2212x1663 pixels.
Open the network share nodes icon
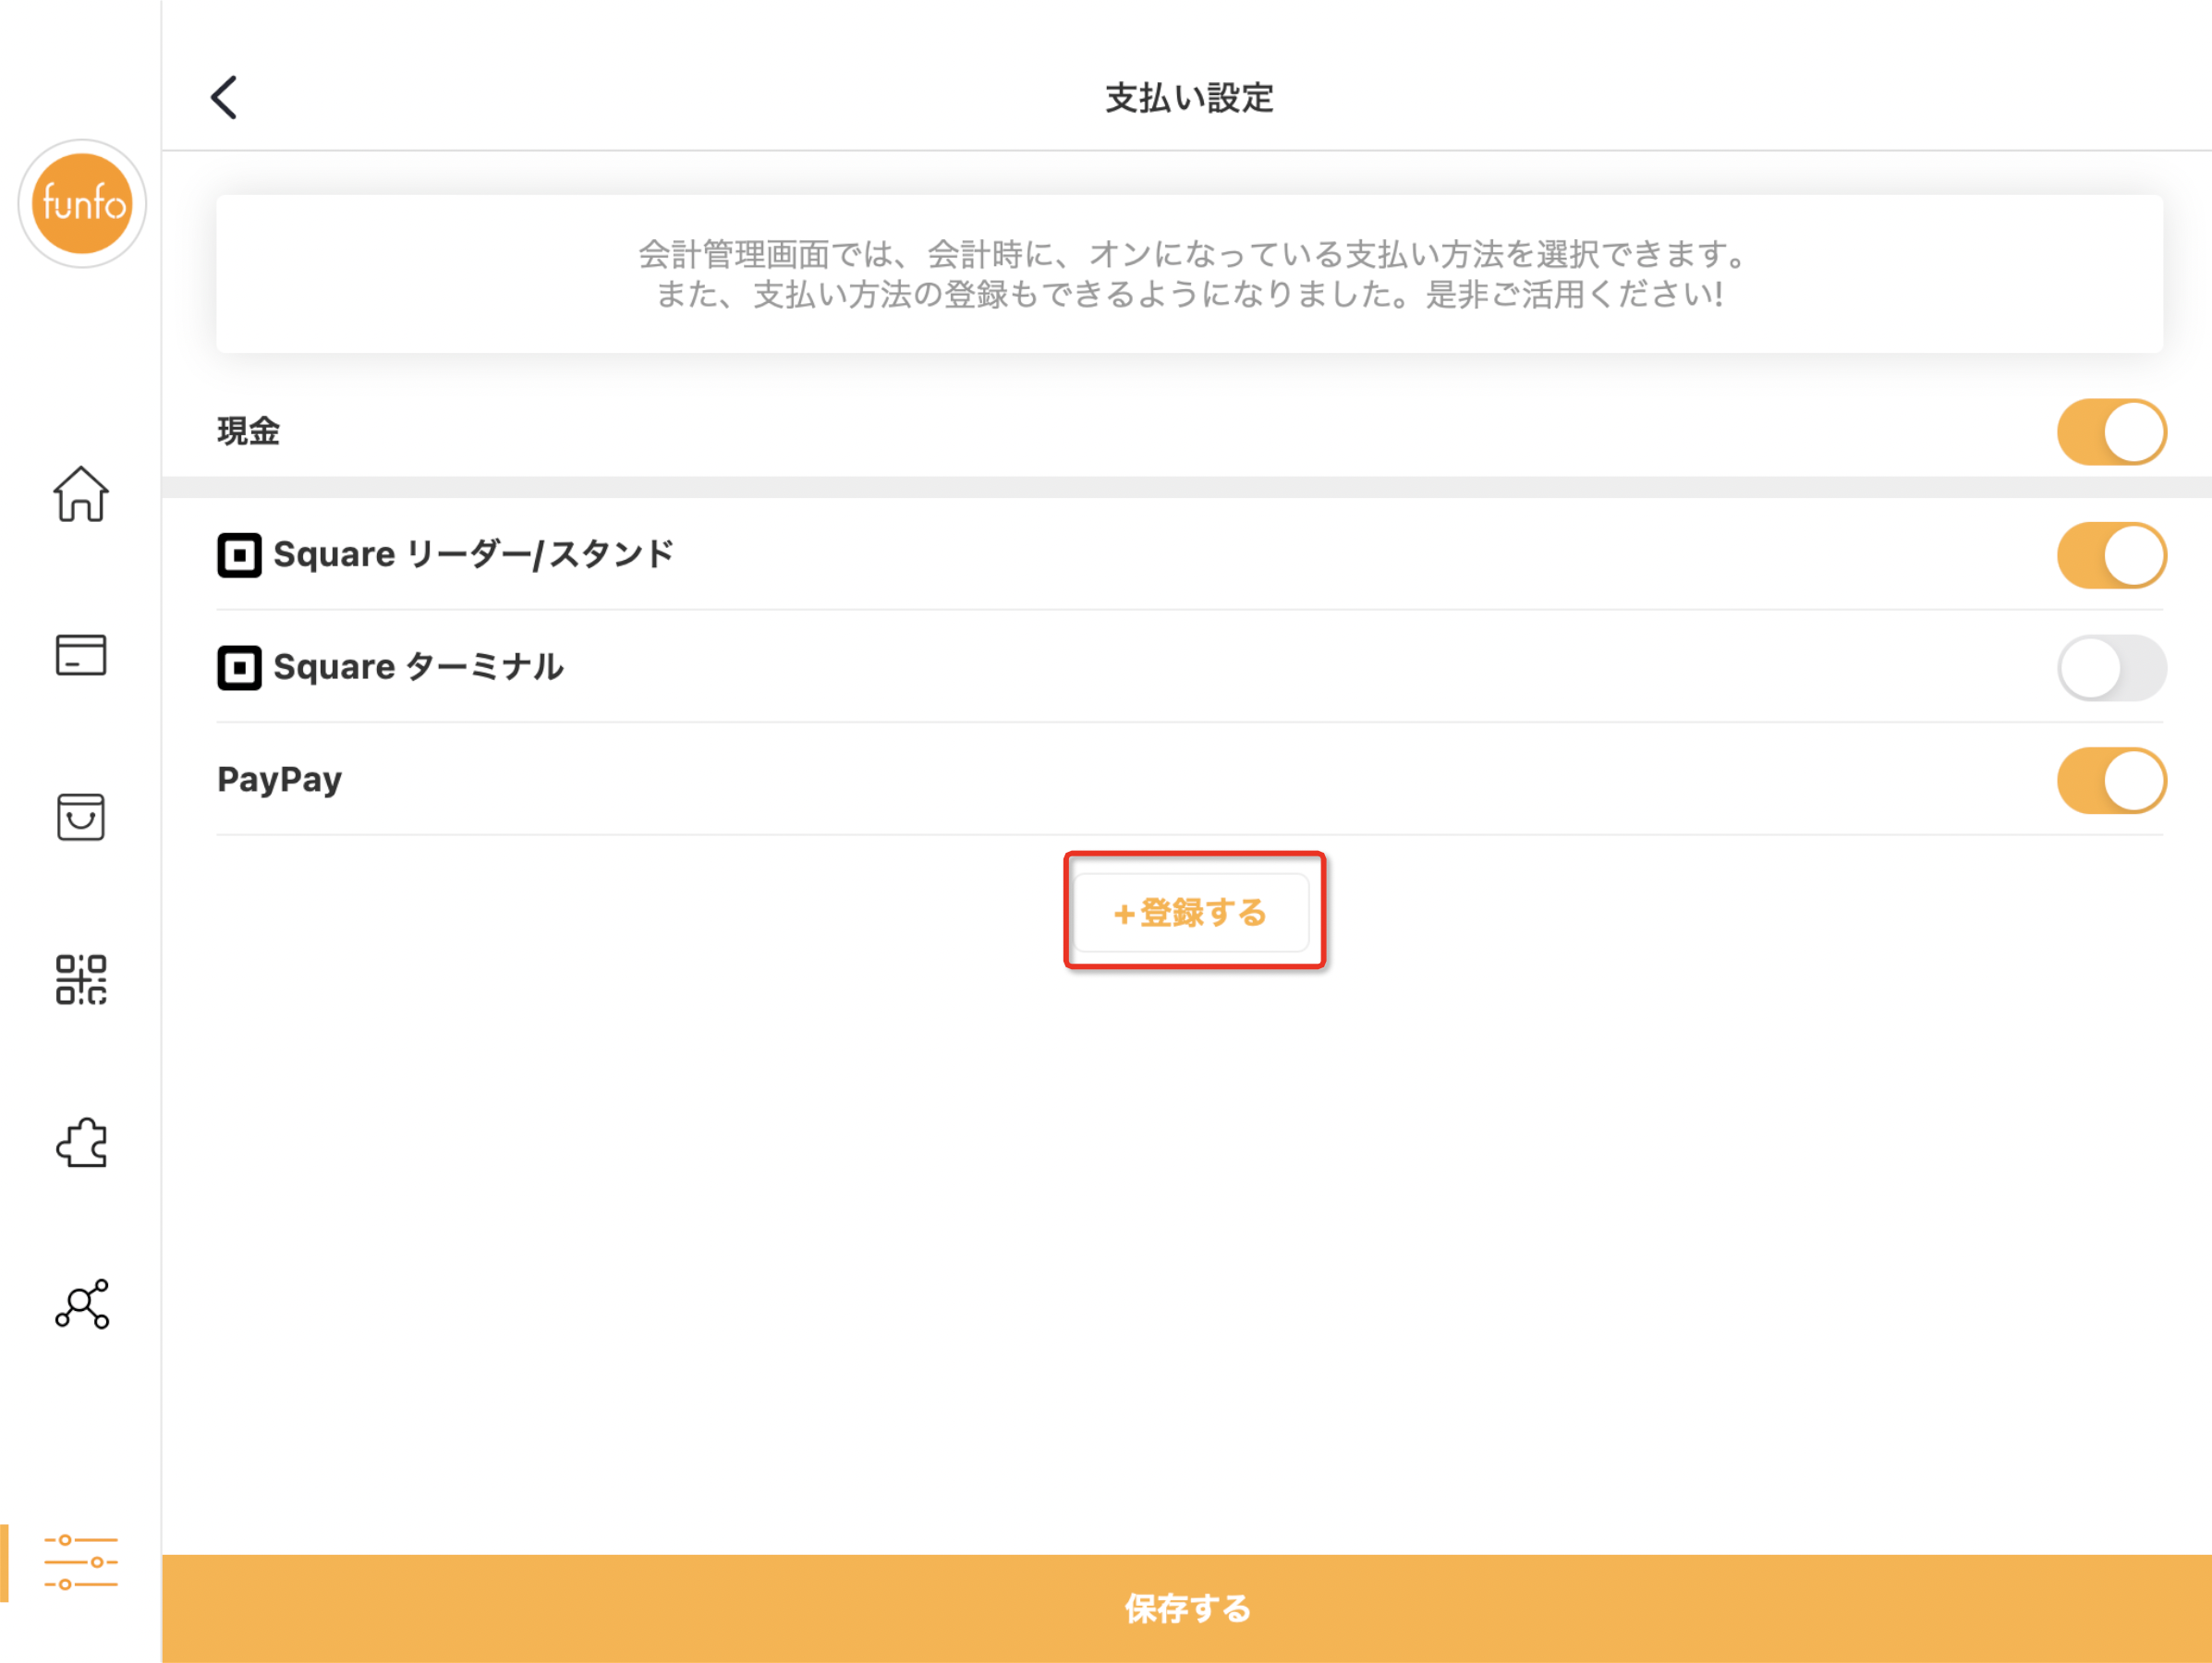[82, 1304]
